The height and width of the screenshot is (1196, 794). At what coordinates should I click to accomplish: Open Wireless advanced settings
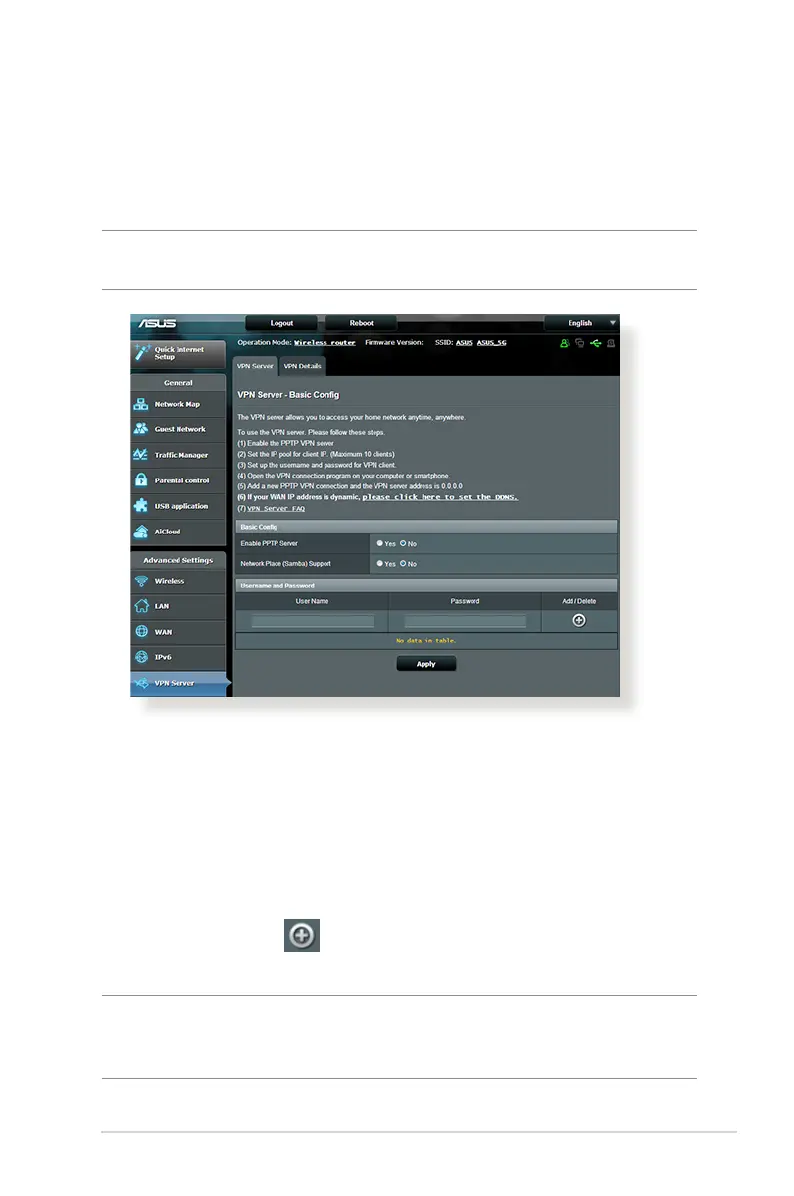click(x=178, y=581)
